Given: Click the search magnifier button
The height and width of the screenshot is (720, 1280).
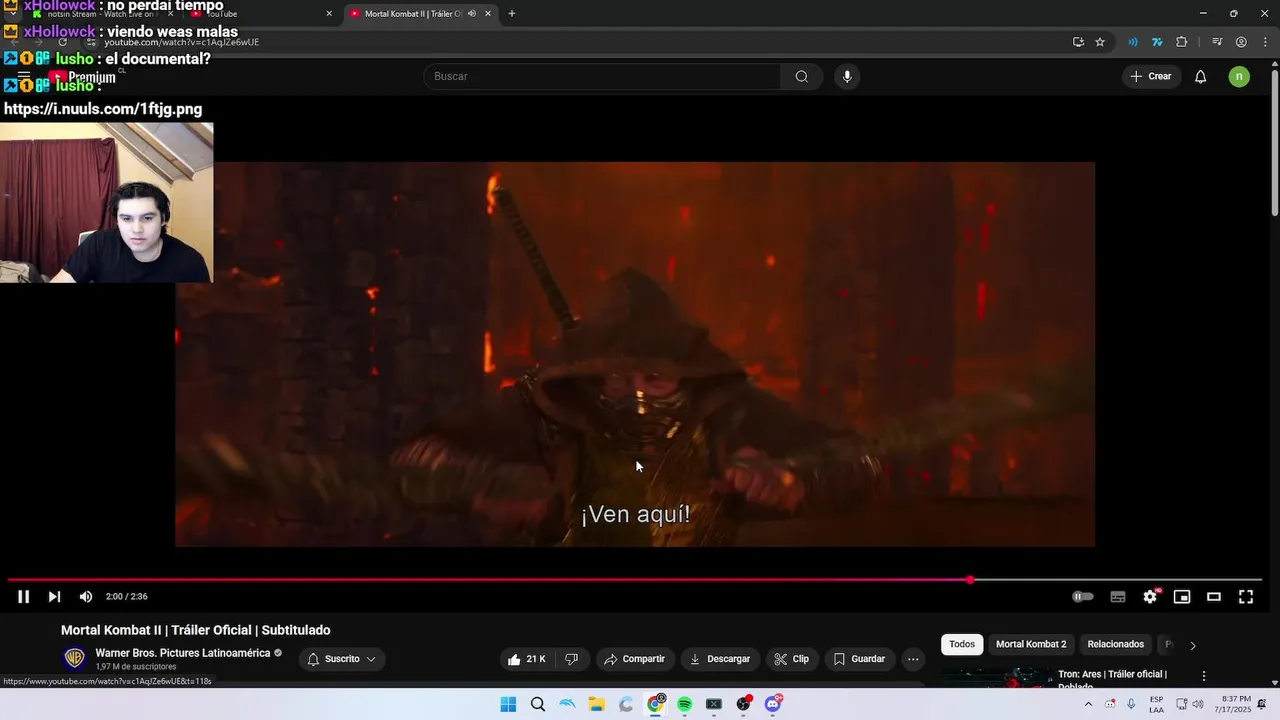Looking at the screenshot, I should [x=802, y=76].
